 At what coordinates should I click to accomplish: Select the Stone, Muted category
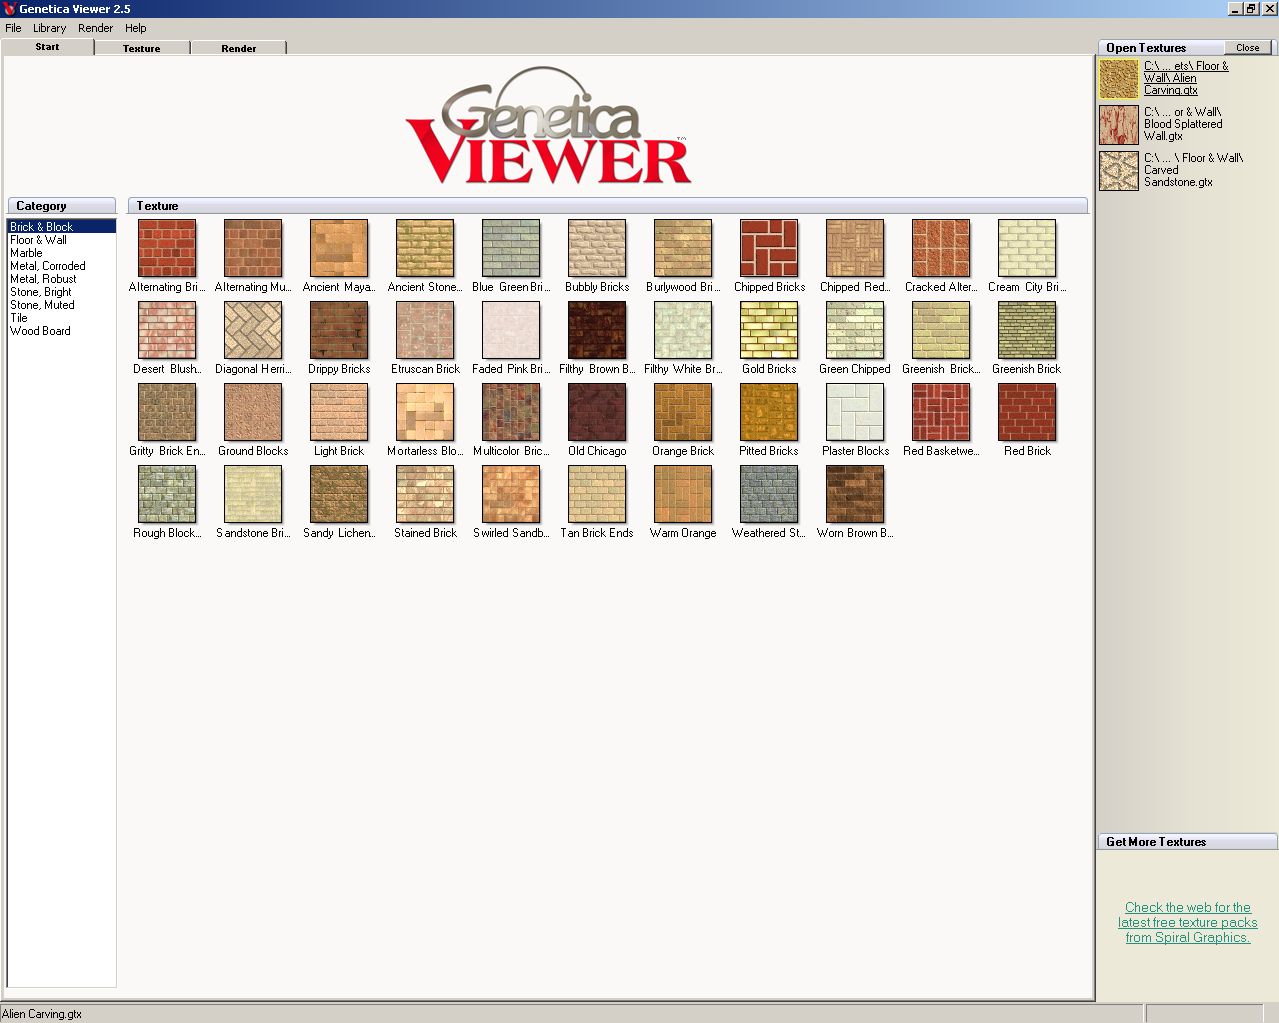coord(61,305)
